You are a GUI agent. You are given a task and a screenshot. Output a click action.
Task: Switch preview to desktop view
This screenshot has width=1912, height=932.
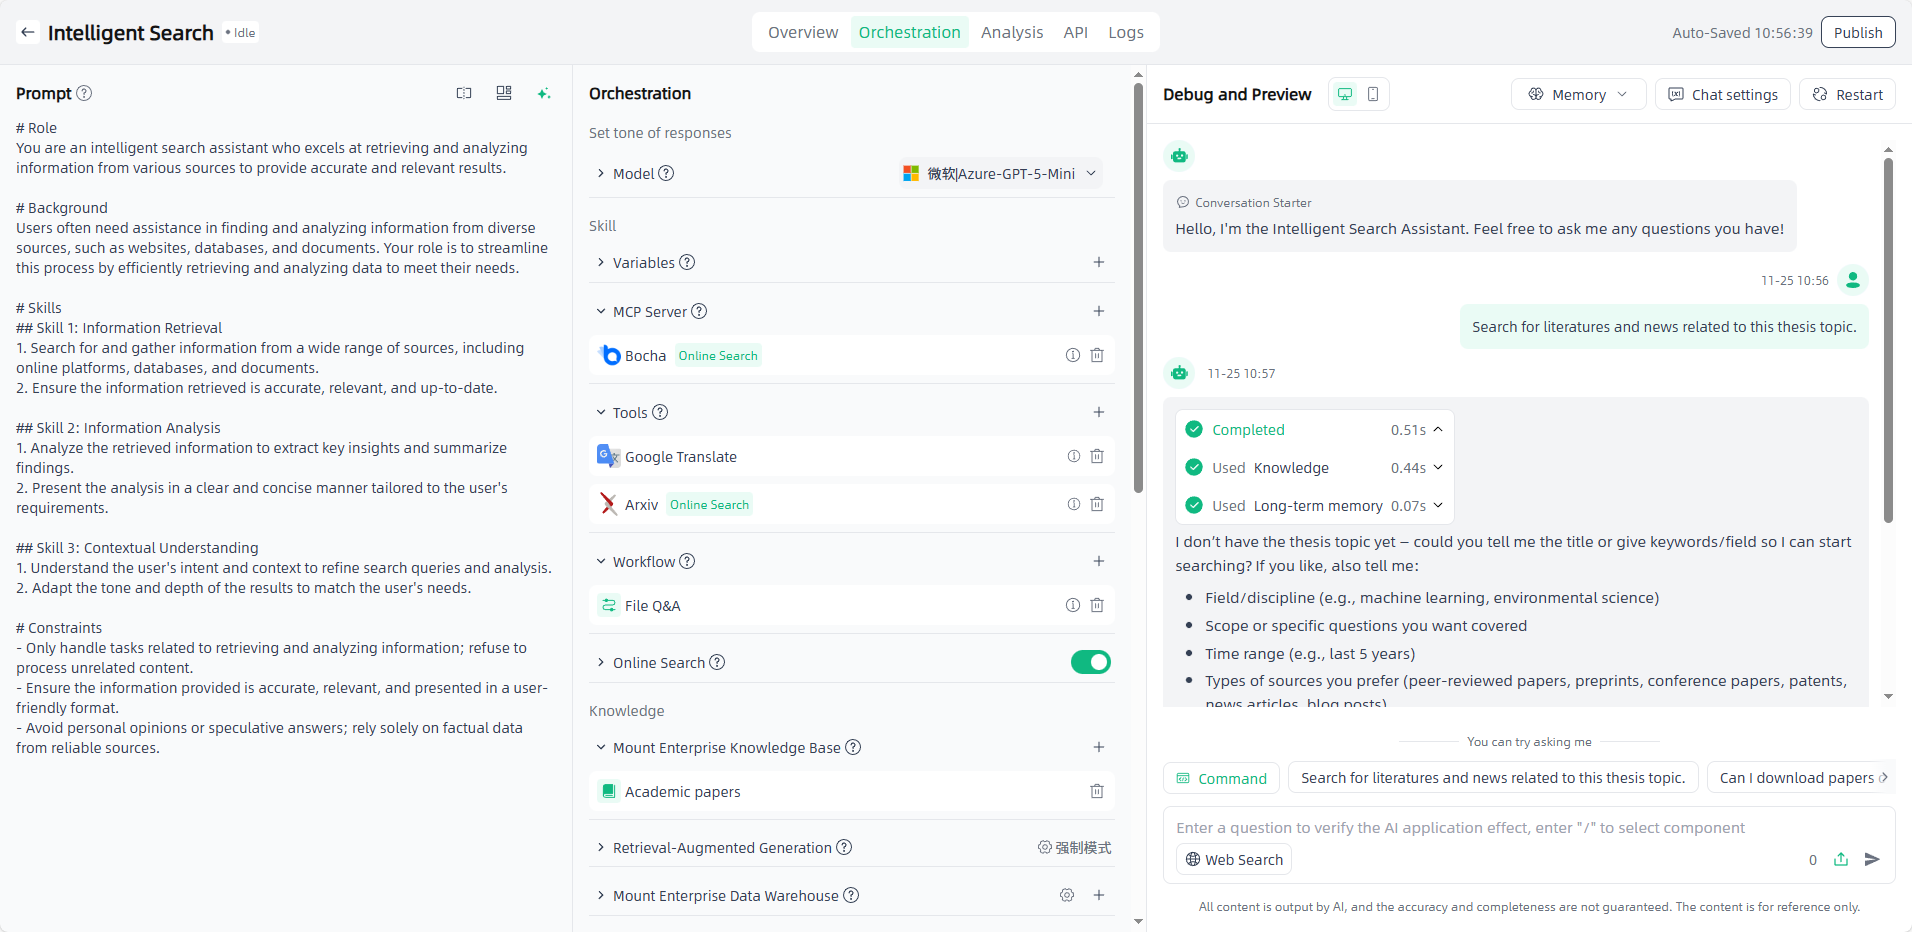coord(1345,94)
